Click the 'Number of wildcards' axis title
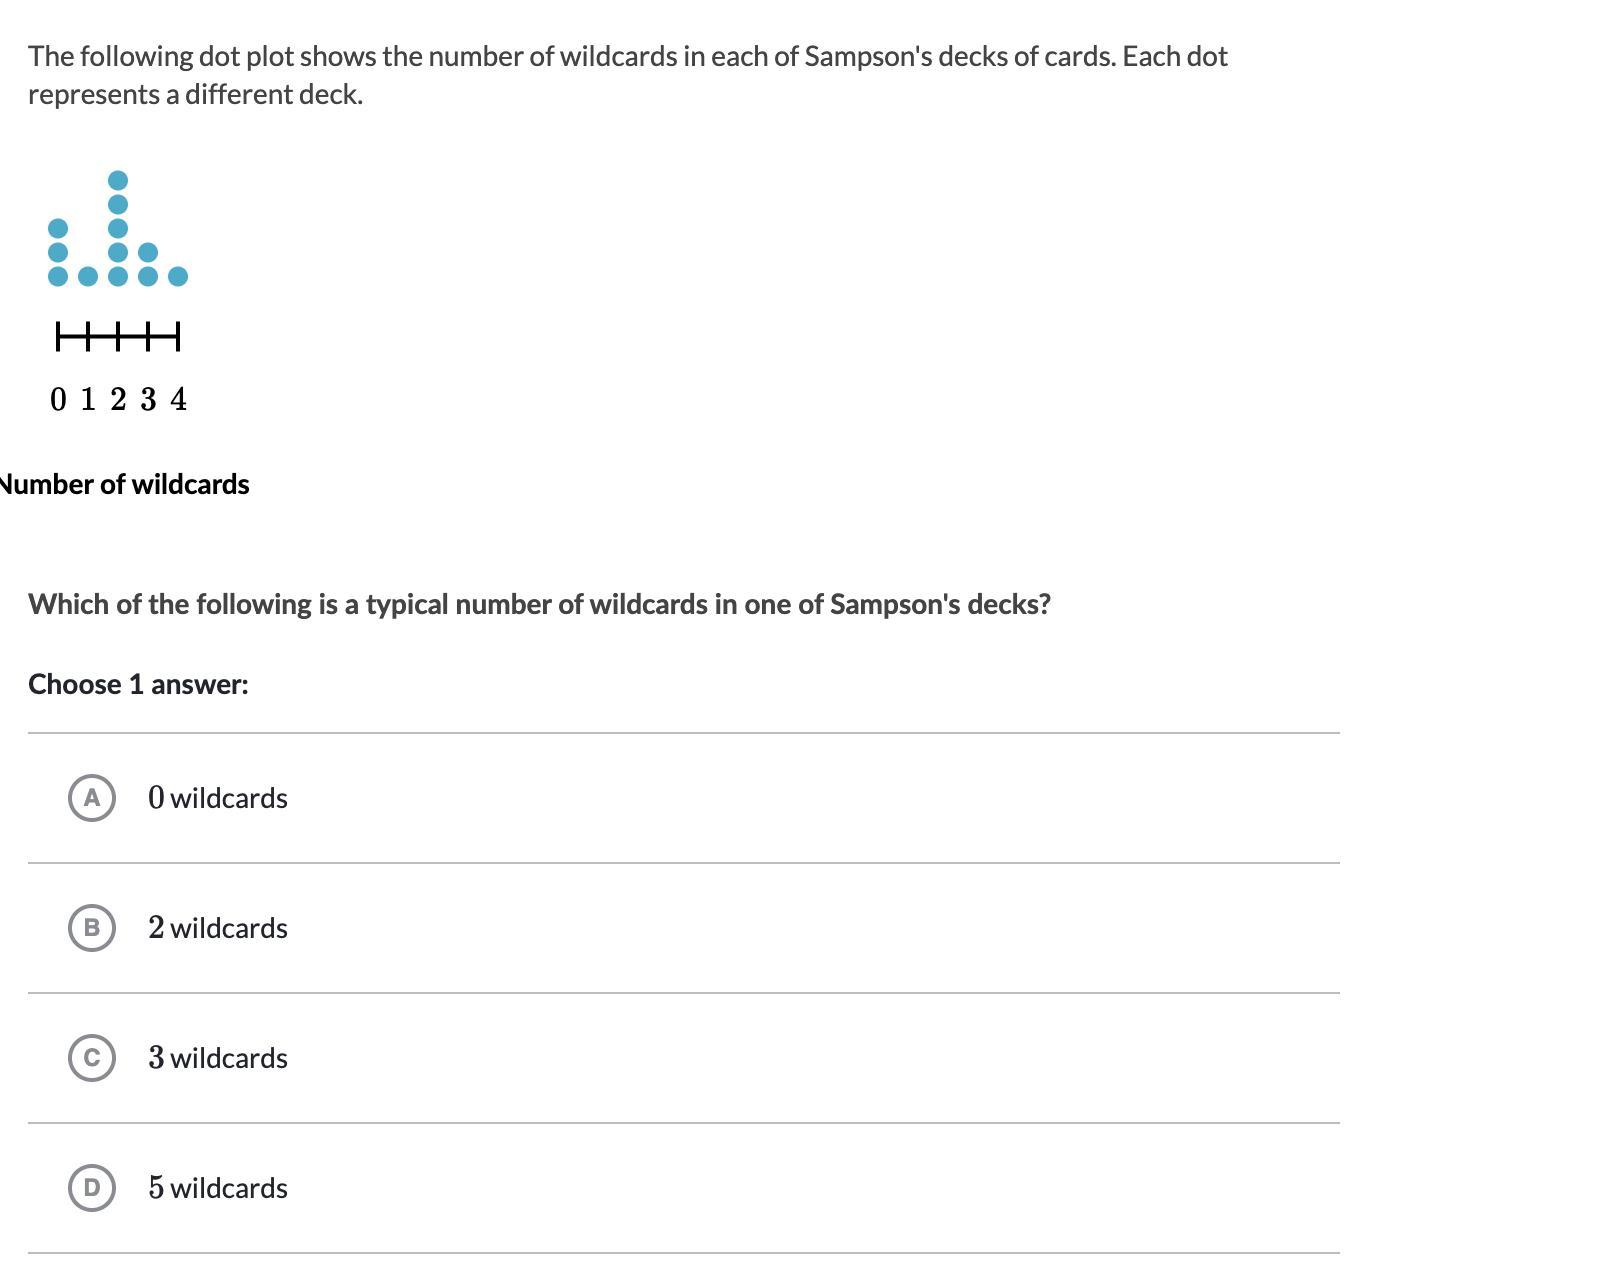Image resolution: width=1616 pixels, height=1264 pixels. coord(124,485)
